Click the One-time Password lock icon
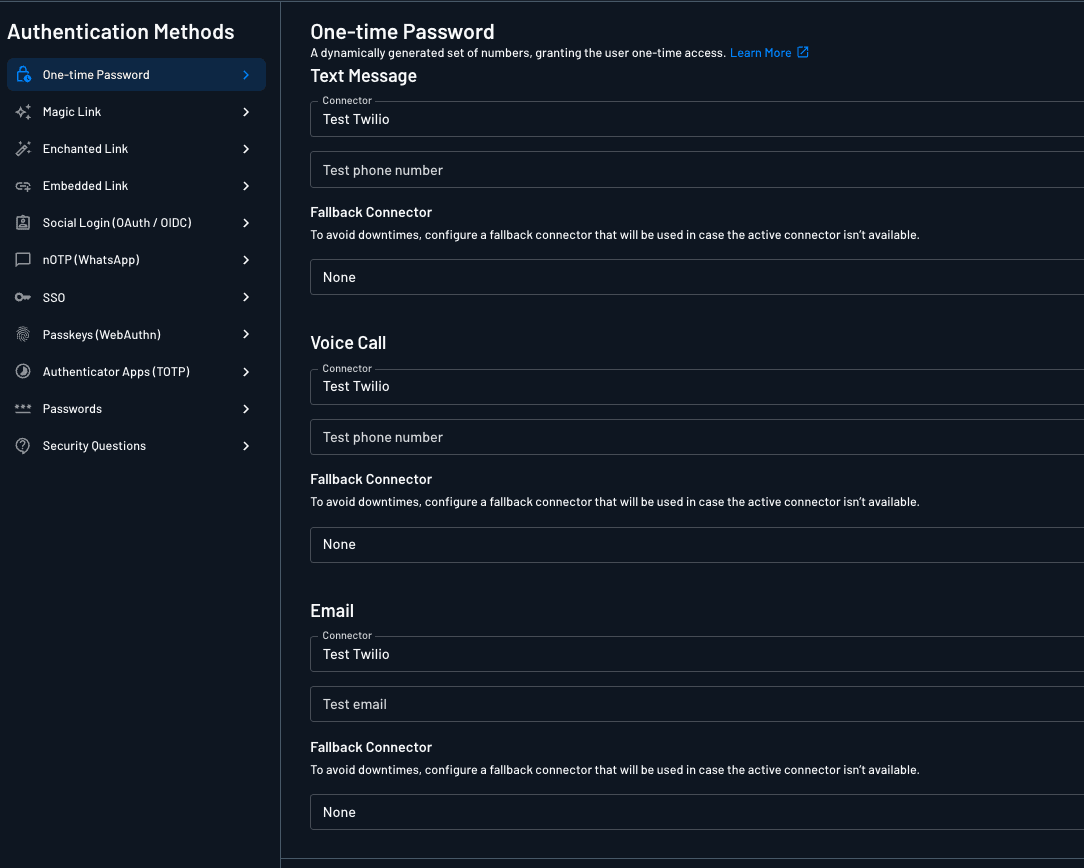 (24, 75)
